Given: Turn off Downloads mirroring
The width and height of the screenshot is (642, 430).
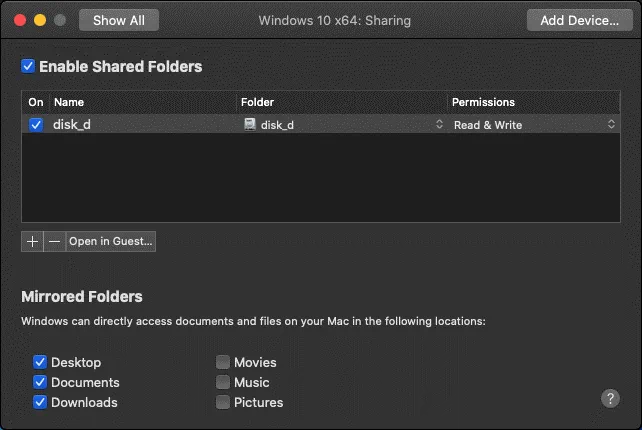Looking at the screenshot, I should [40, 402].
